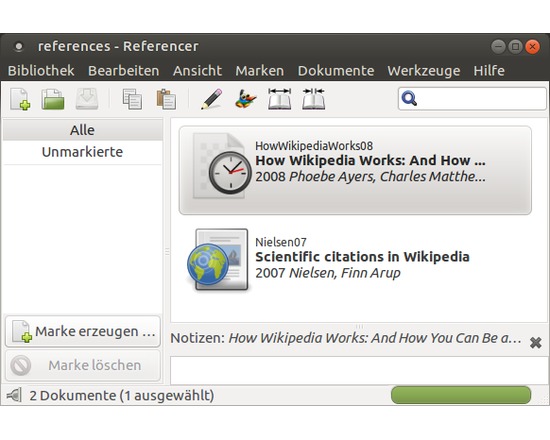Click the window menu dot in the title bar
This screenshot has width=550, height=440.
point(19,46)
